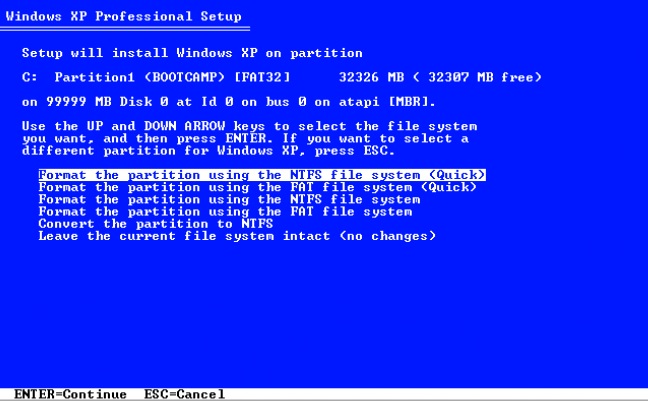Click the 99999 MB Disk 0 line
Viewport: 648px width, 401px height.
pos(228,102)
